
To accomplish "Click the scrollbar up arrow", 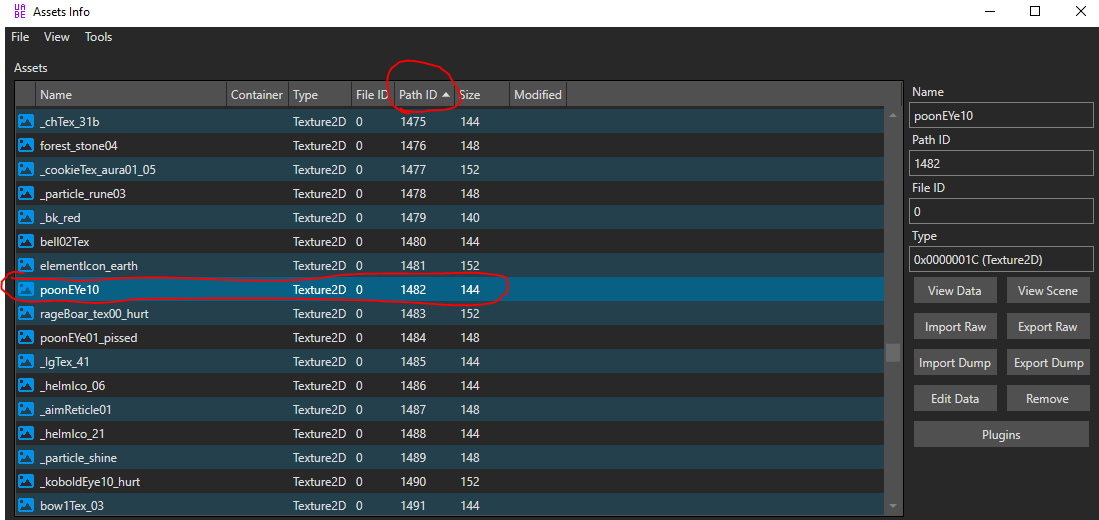I will tap(892, 116).
